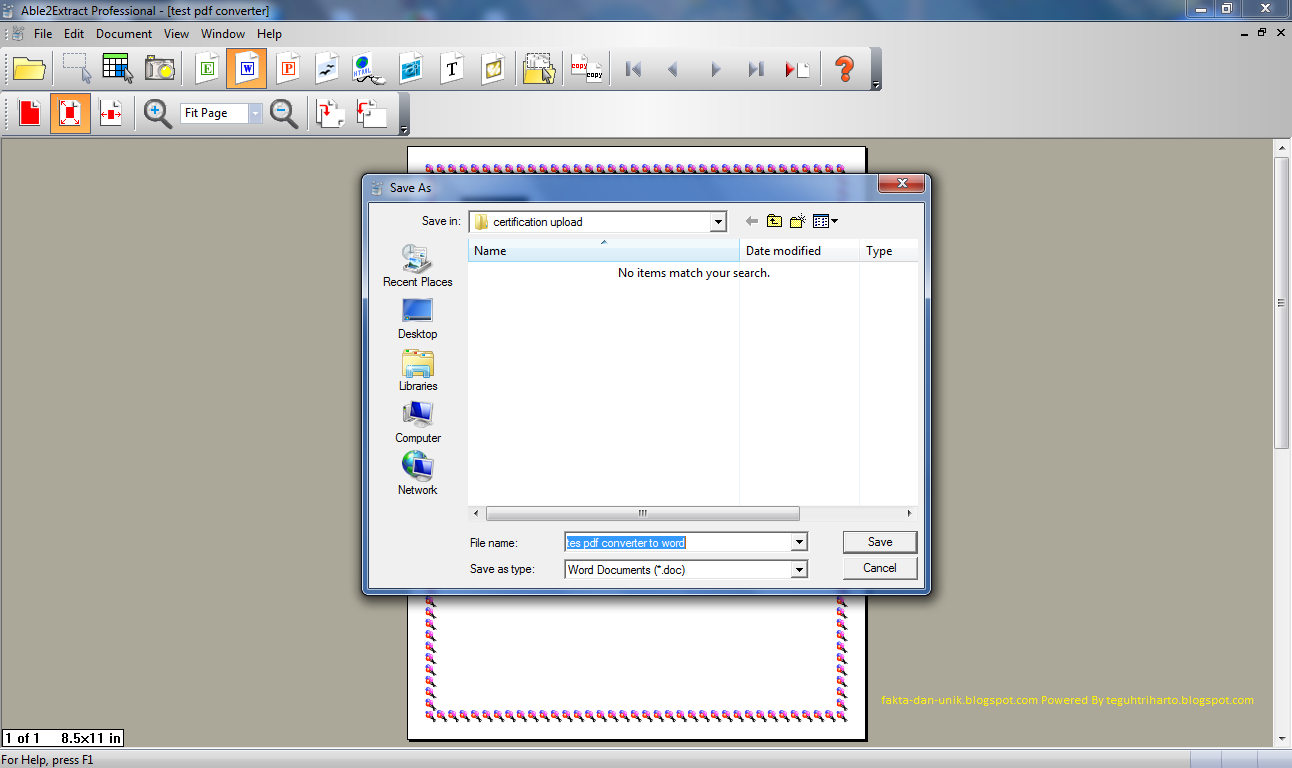Close the Save As dialog
Viewport: 1292px width, 768px height.
pos(900,184)
